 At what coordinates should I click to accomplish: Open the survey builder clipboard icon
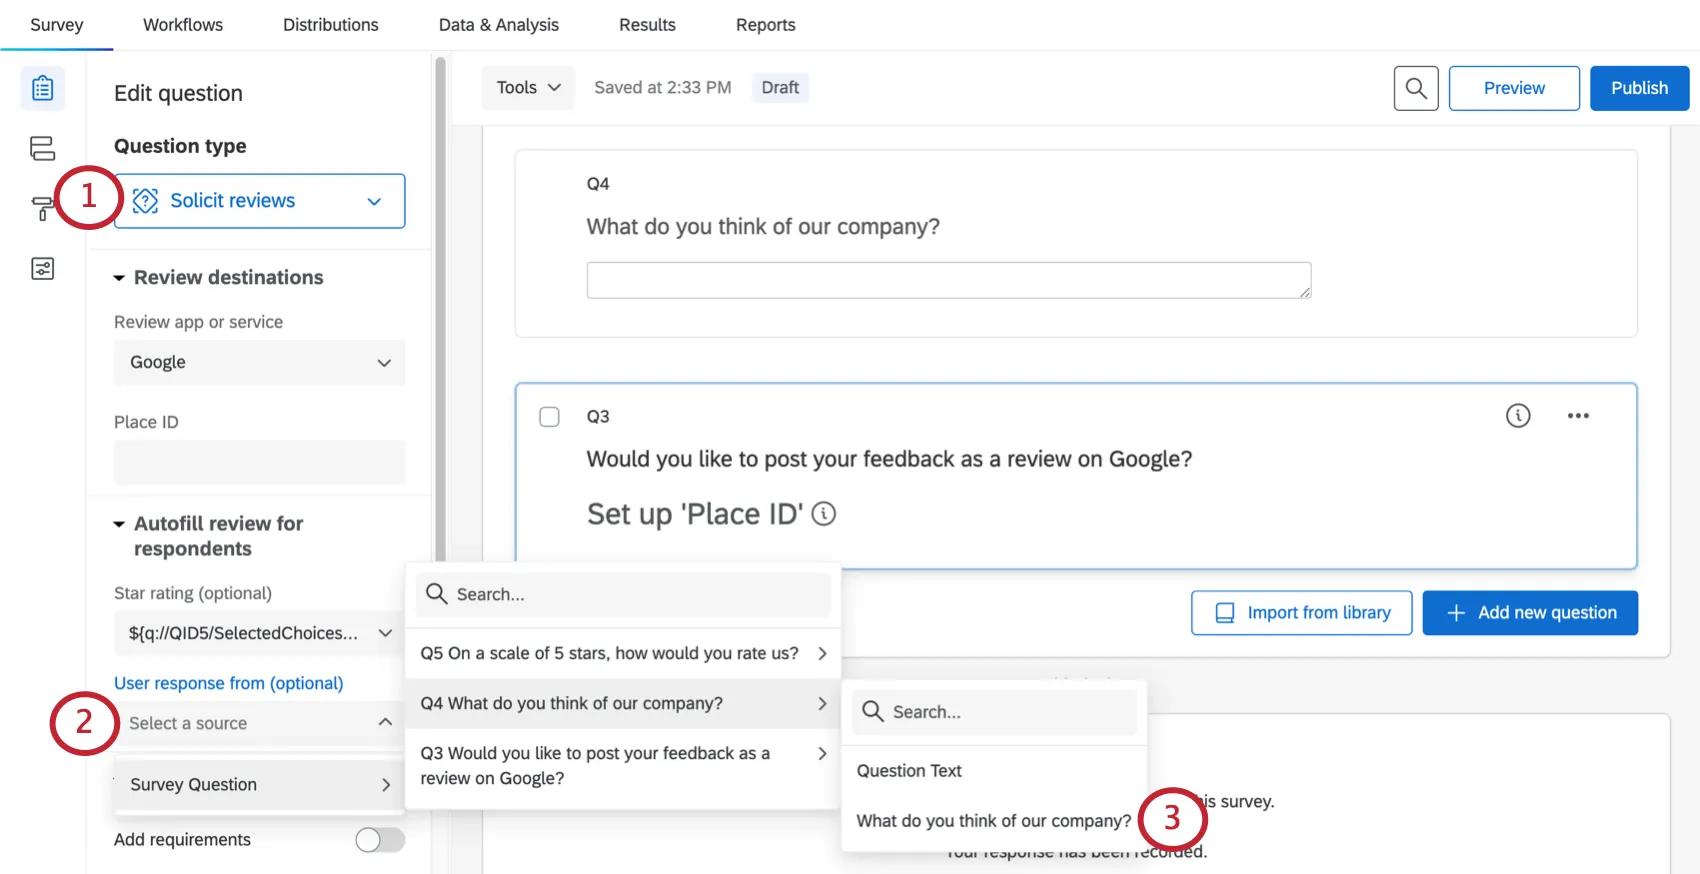tap(42, 89)
